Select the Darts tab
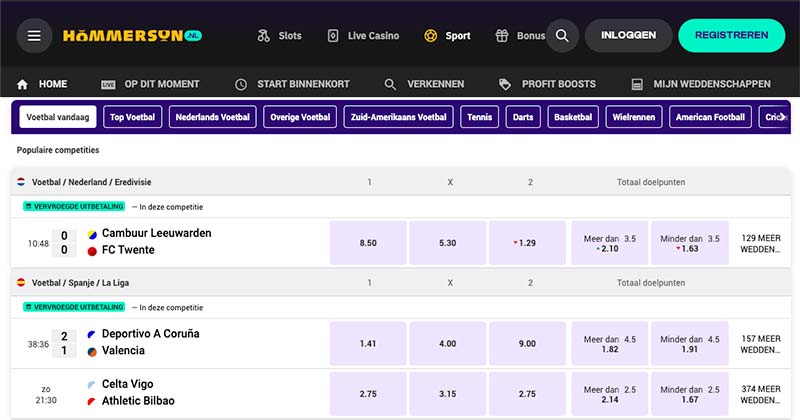 click(523, 117)
